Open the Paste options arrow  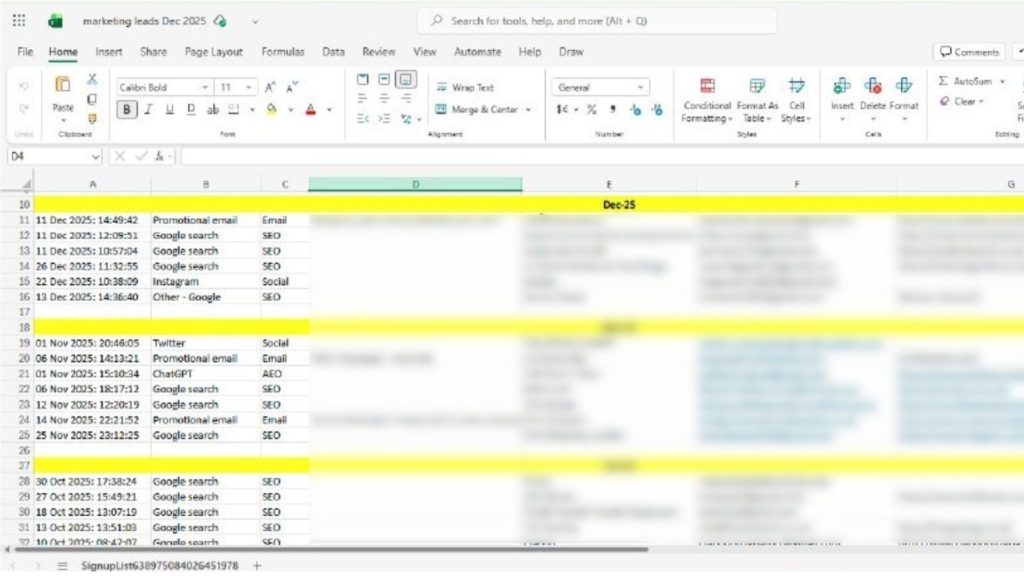tap(63, 120)
